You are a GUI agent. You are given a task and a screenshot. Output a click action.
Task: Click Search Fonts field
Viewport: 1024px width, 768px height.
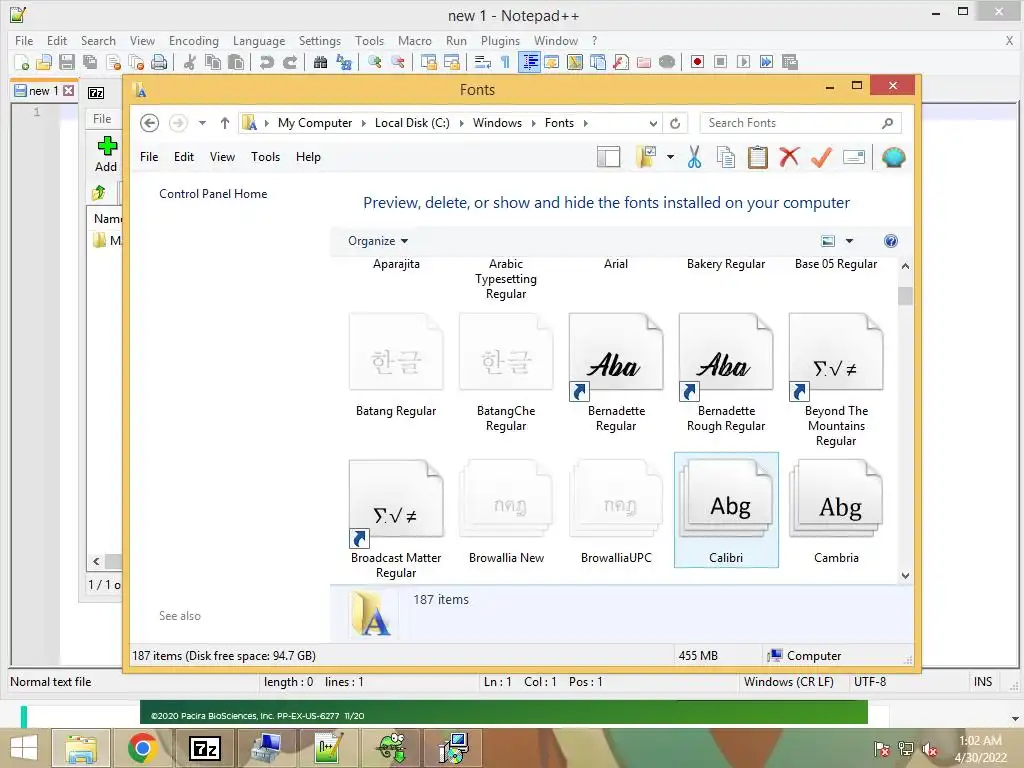(x=800, y=123)
